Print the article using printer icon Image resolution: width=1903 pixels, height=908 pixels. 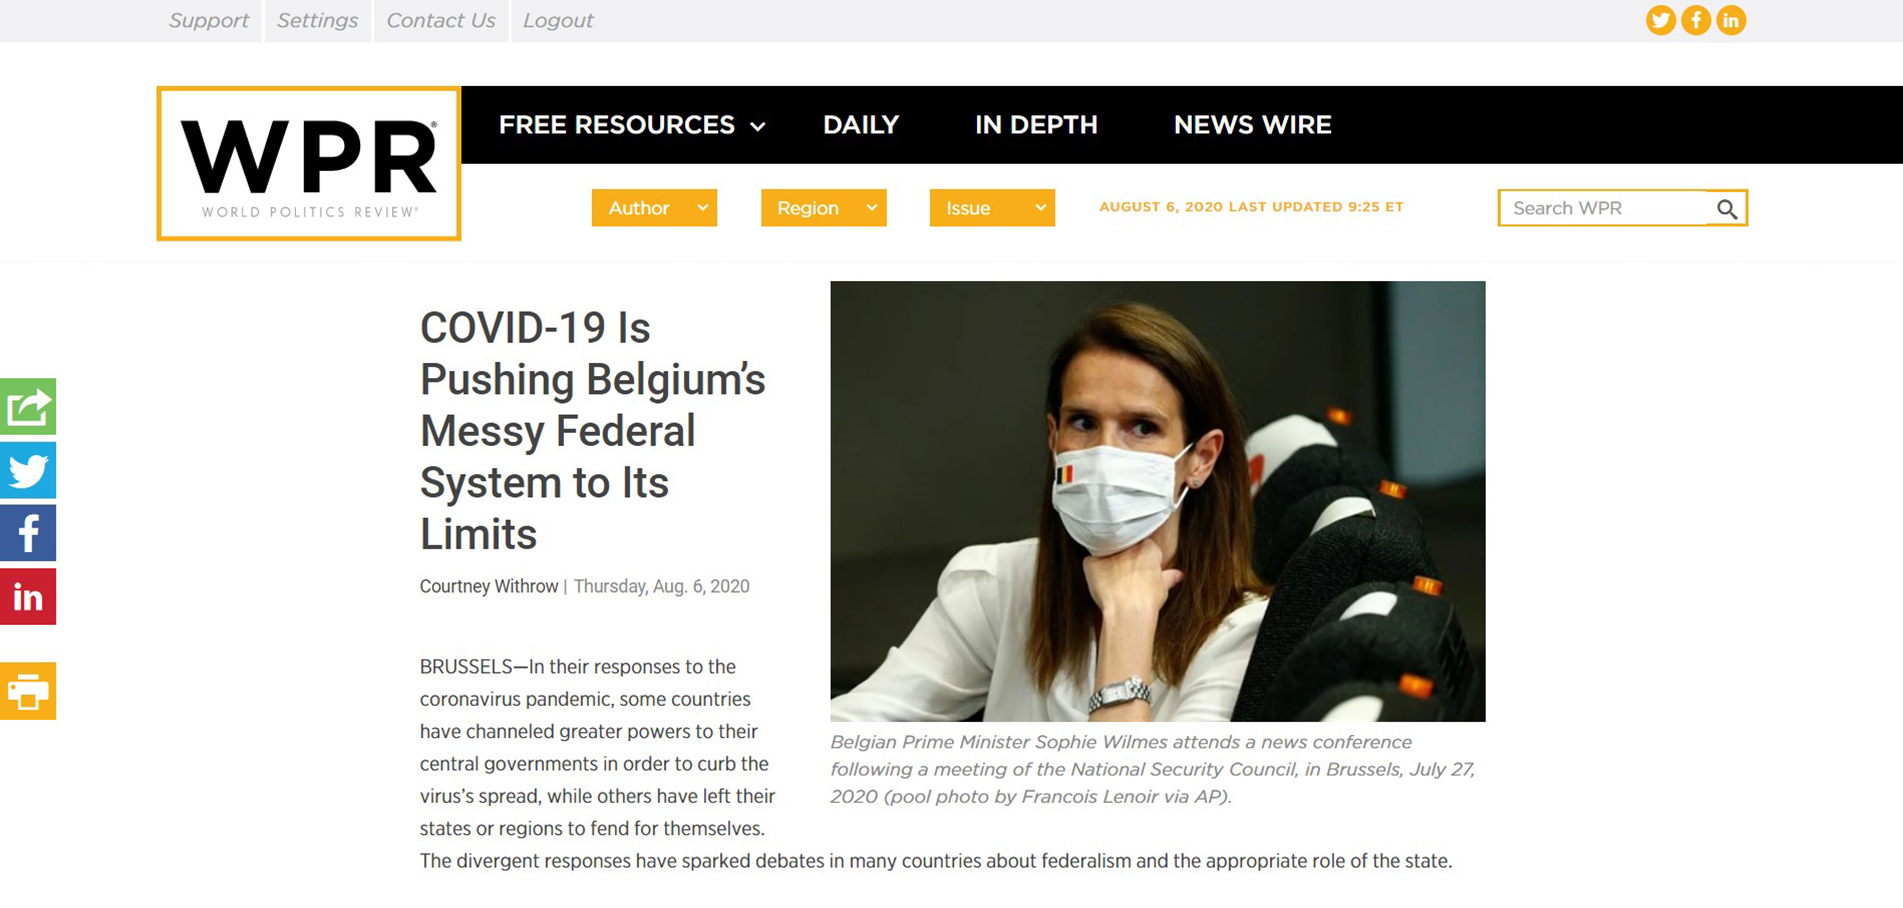click(28, 691)
